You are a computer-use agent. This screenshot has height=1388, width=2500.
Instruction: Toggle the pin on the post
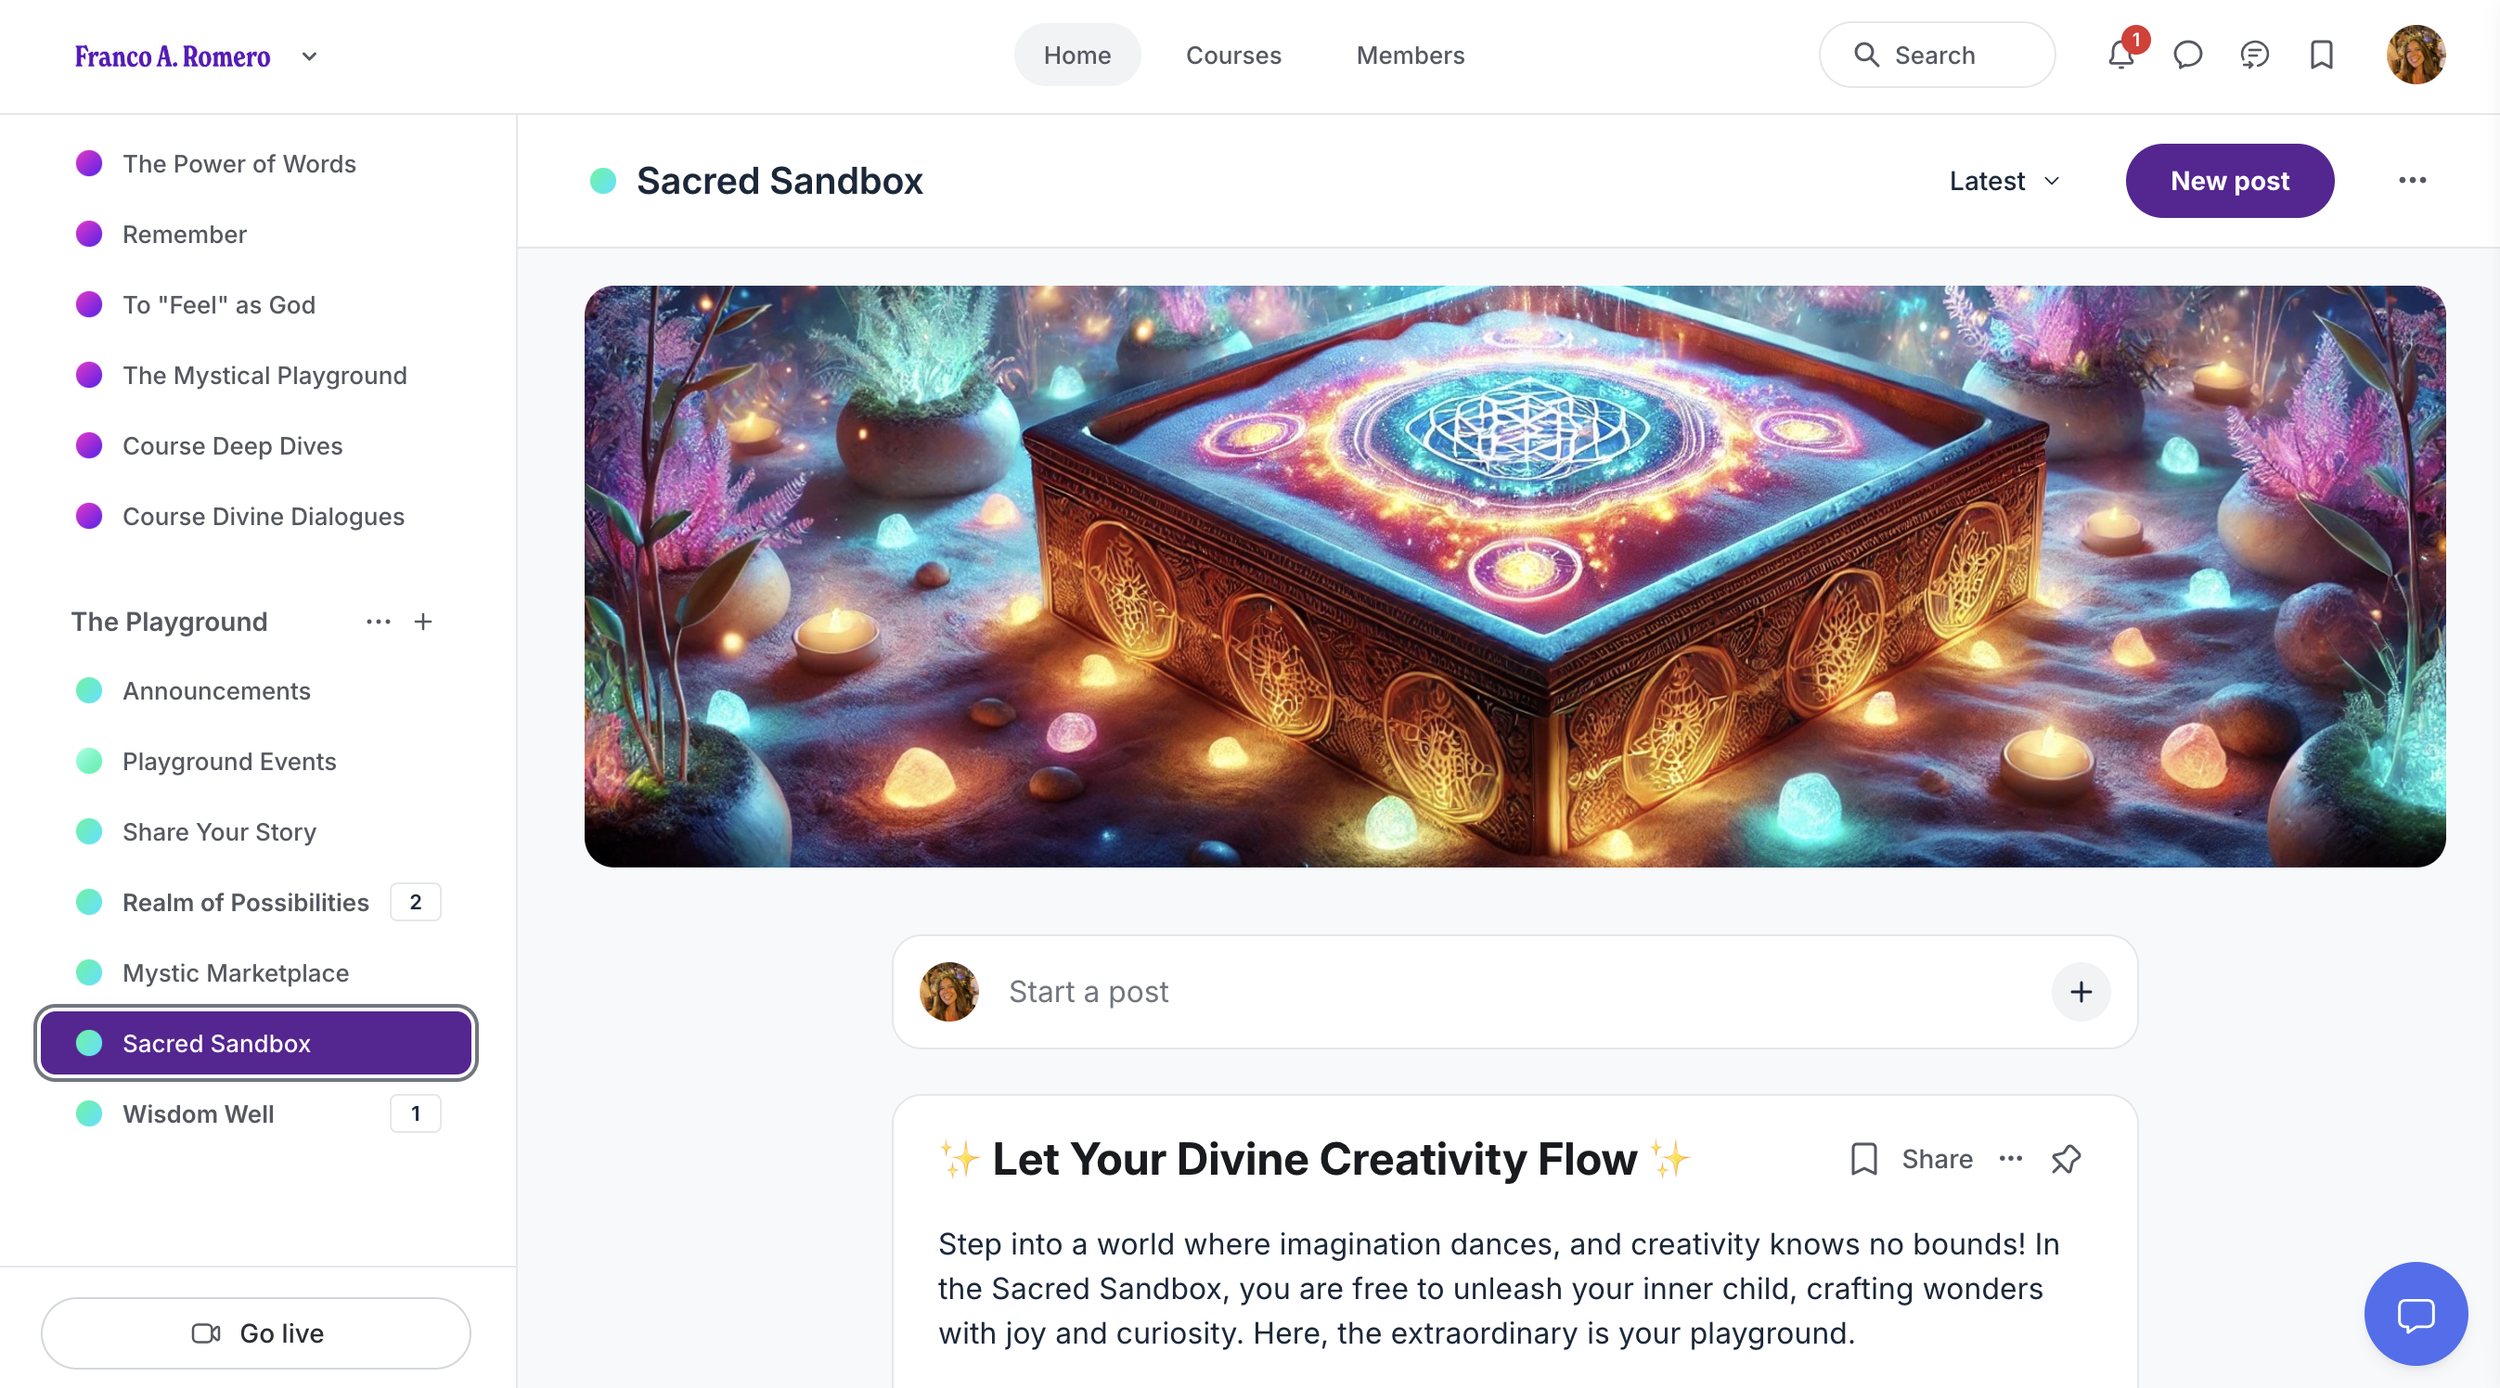tap(2066, 1159)
